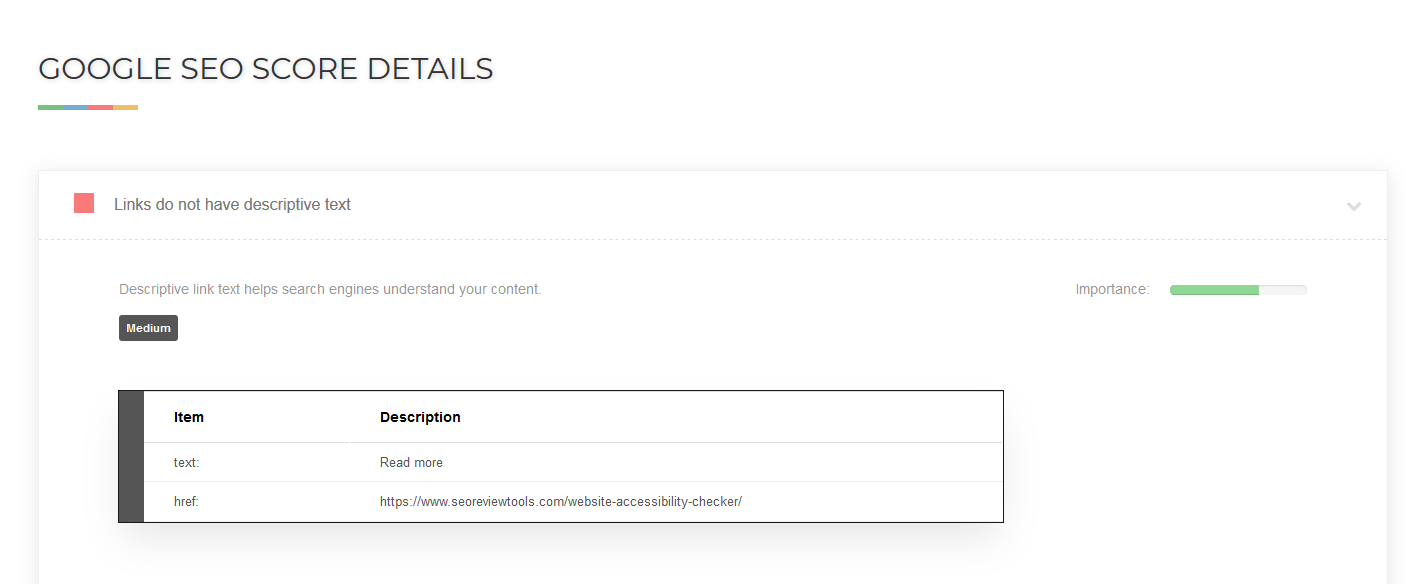Select the Item column header
Image resolution: width=1428 pixels, height=584 pixels.
pyautogui.click(x=189, y=417)
